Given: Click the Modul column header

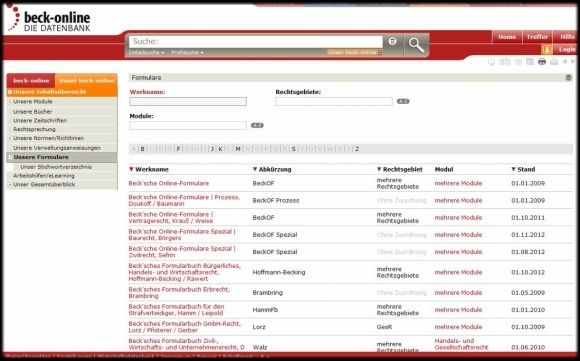Looking at the screenshot, I should coord(444,169).
